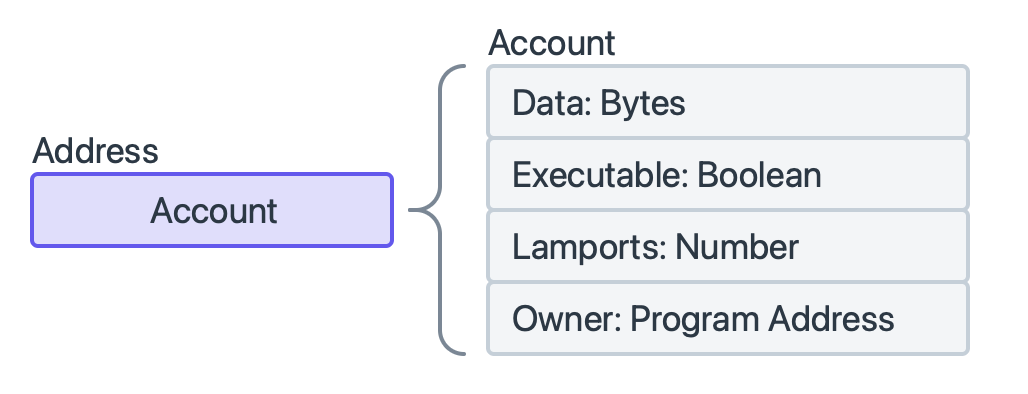The image size is (1028, 394).
Task: Select the Data: Bytes row
Action: click(x=728, y=102)
